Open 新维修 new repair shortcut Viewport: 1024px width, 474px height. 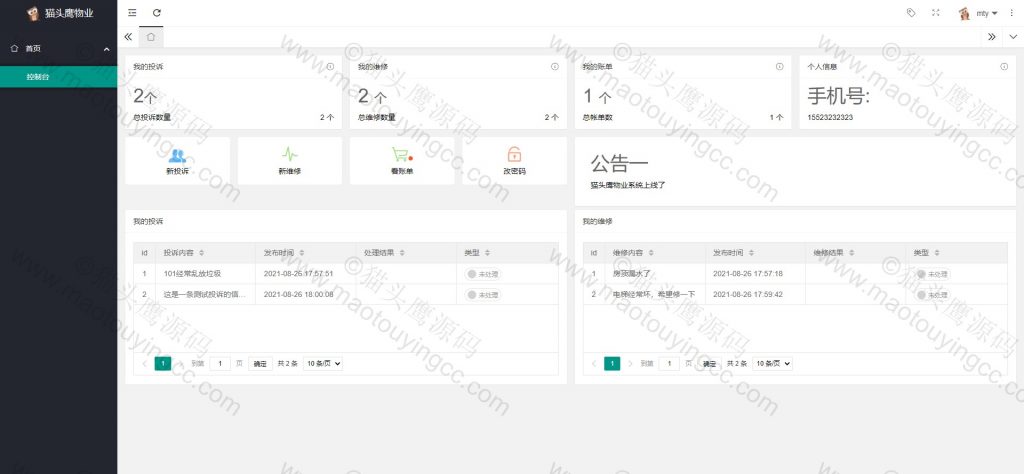click(290, 160)
